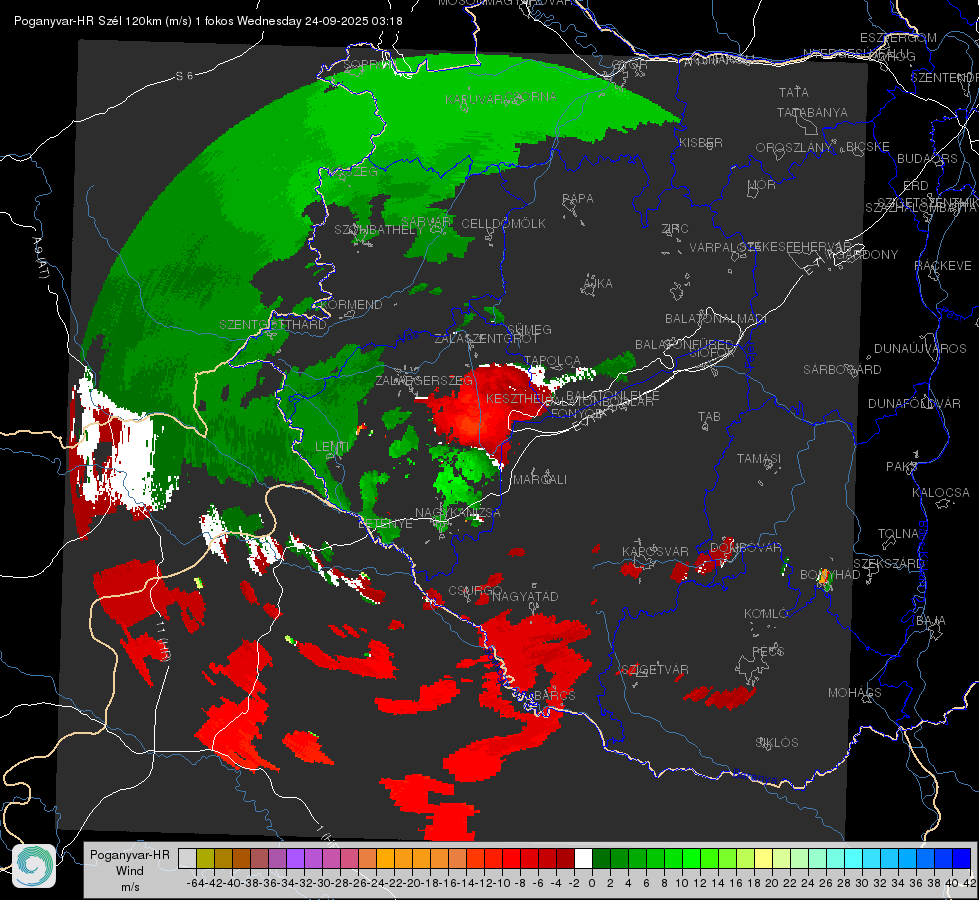Viewport: 979px width, 900px height.
Task: Click the MARCALI city label
Action: coord(539,480)
